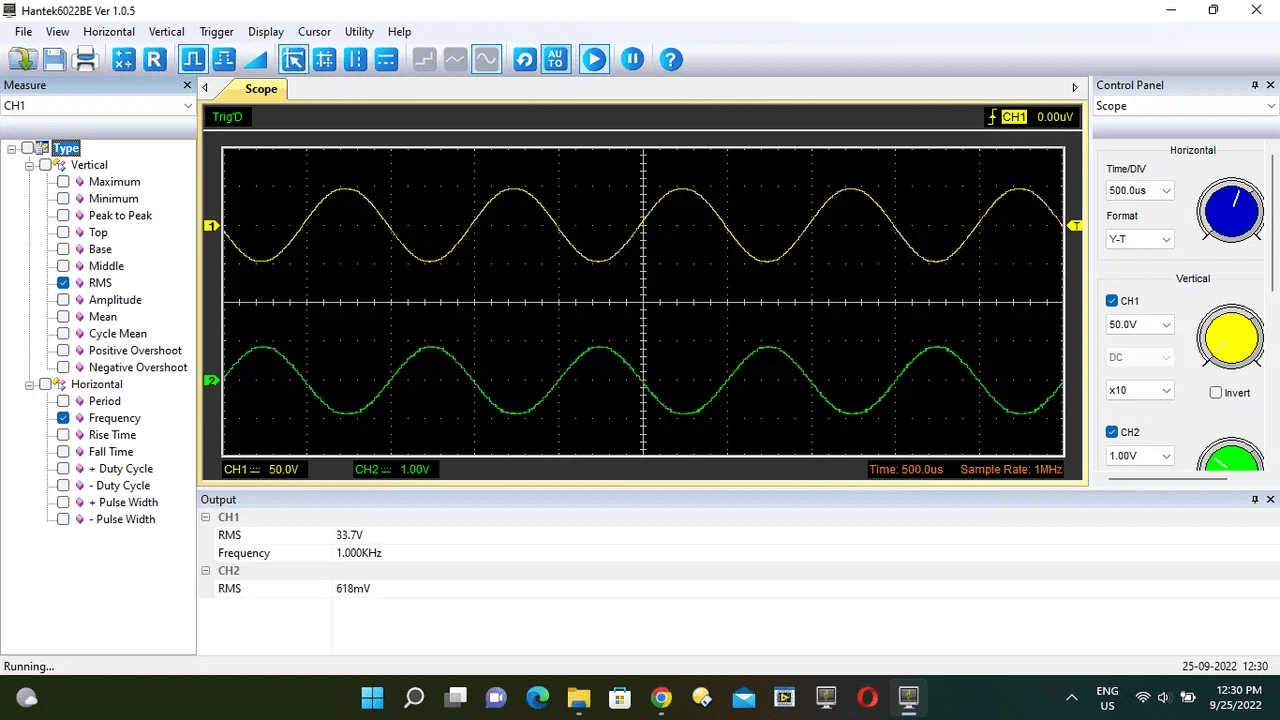Open the Control Panel Scope dropdown
This screenshot has height=720, width=1280.
[1186, 106]
